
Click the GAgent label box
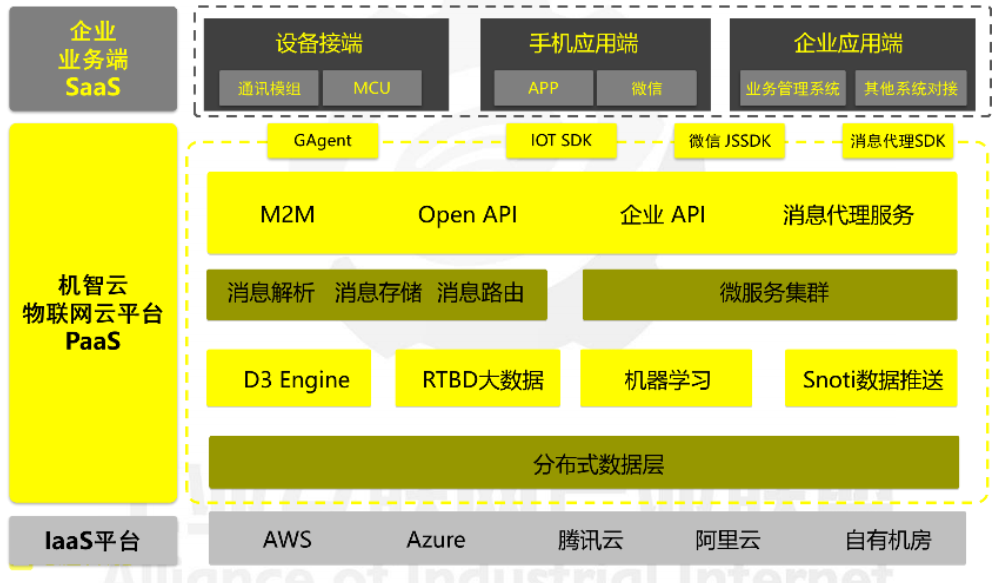322,141
